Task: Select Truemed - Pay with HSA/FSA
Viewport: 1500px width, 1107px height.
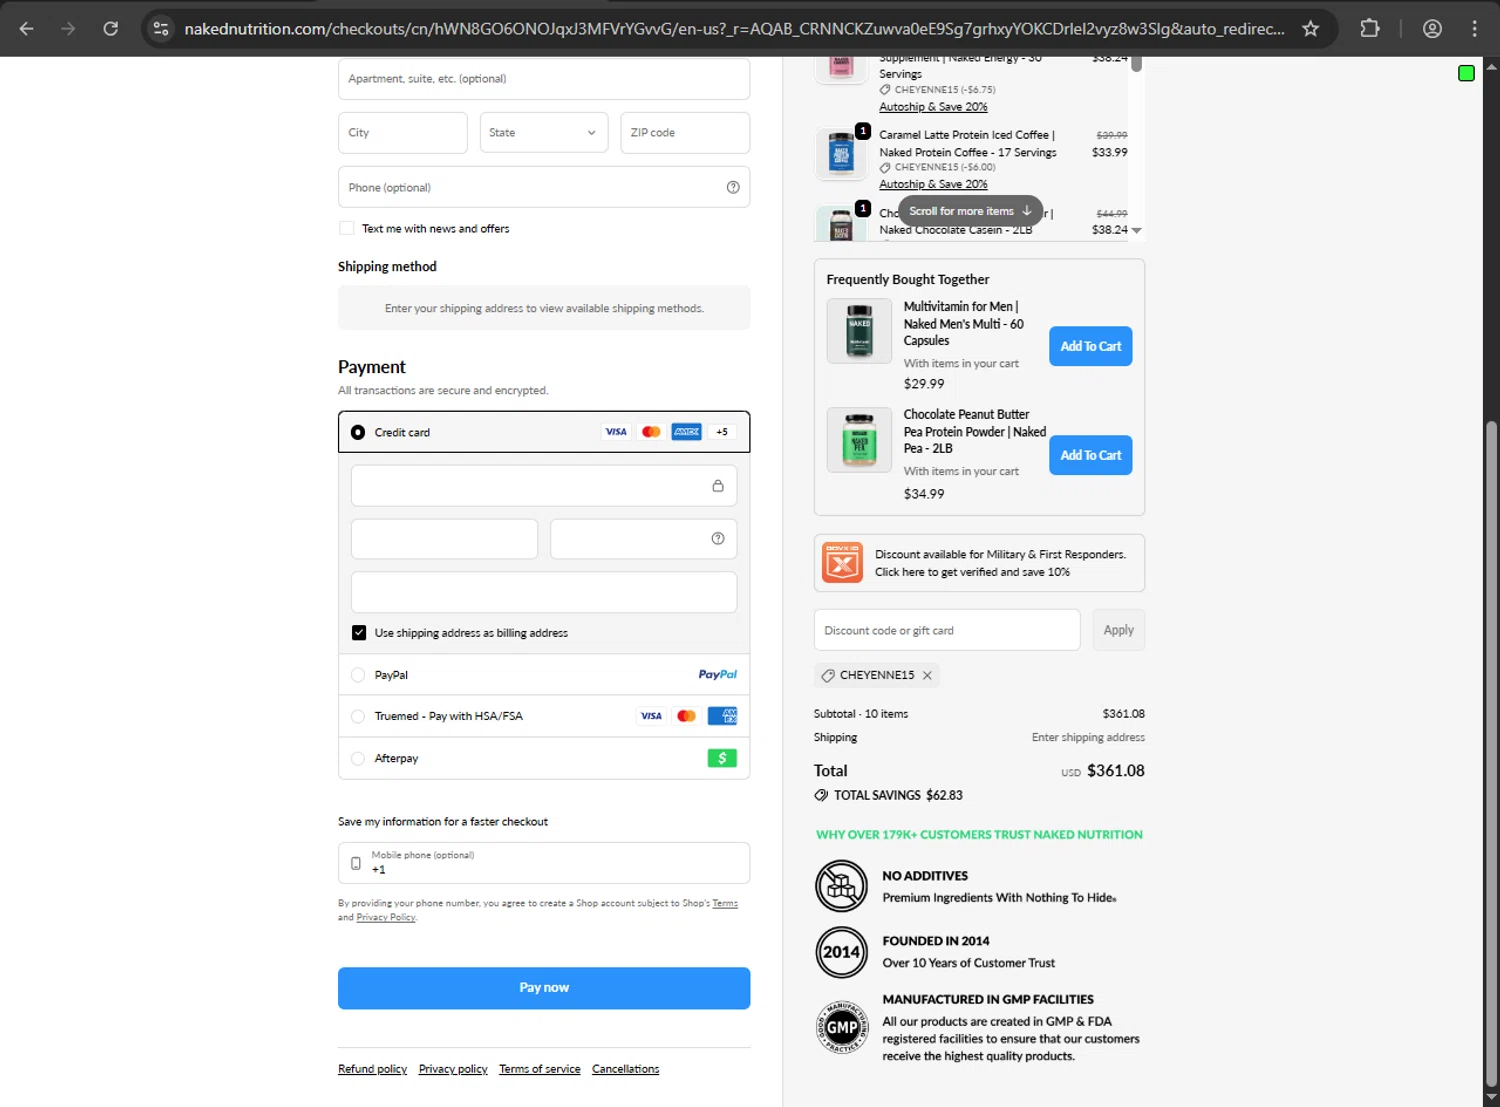Action: click(x=358, y=716)
